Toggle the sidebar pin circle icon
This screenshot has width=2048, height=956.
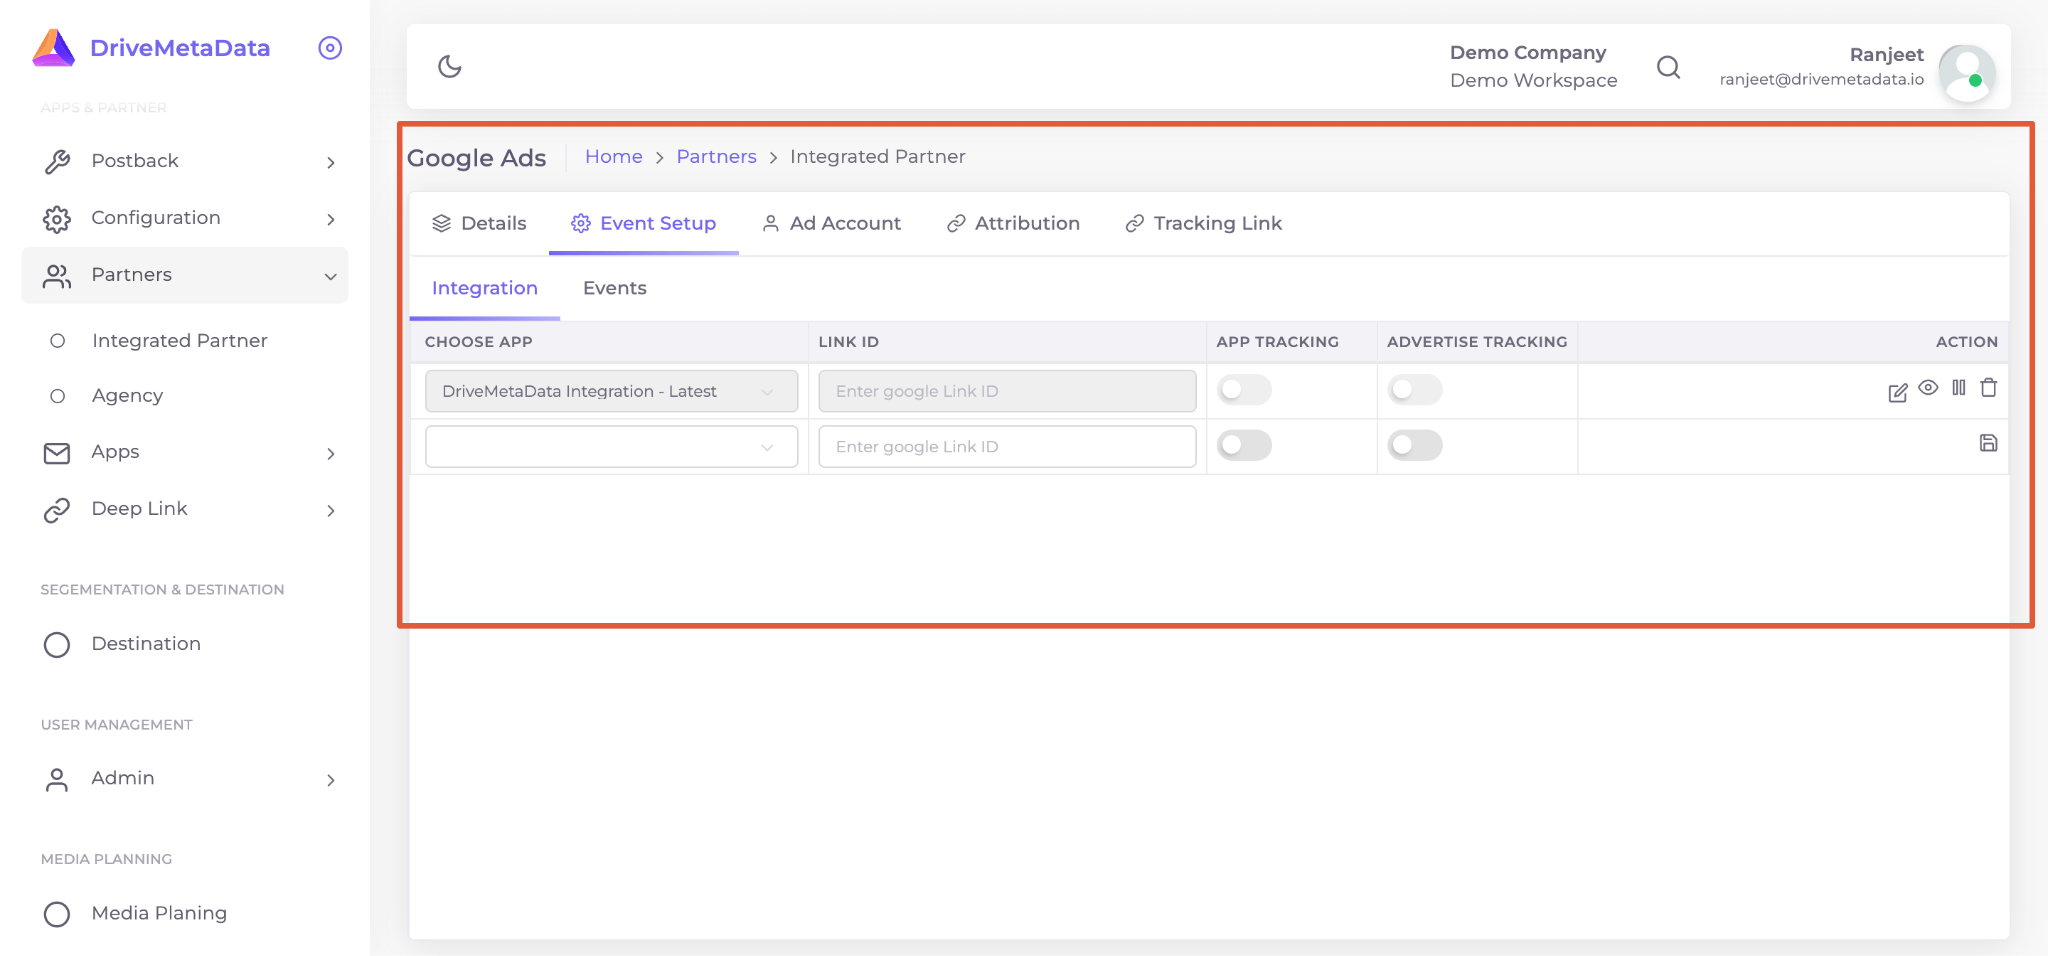tap(330, 48)
